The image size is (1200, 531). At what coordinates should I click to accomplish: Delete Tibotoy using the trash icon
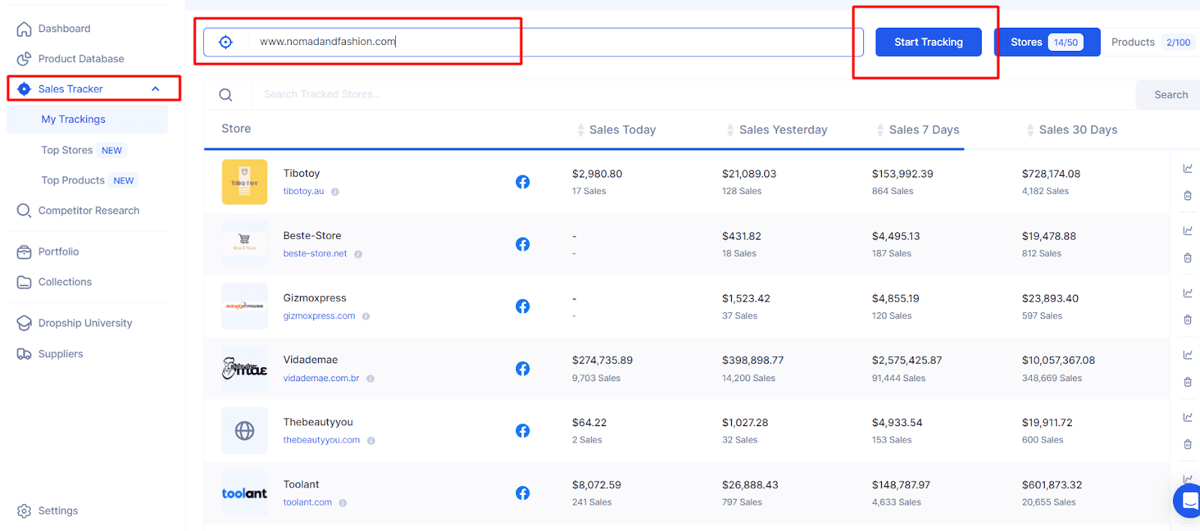(1187, 196)
